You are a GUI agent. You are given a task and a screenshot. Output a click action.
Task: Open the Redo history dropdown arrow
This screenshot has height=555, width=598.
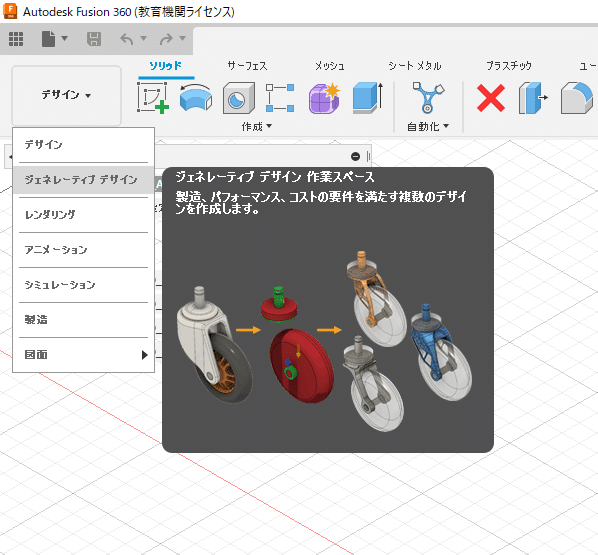coord(182,38)
